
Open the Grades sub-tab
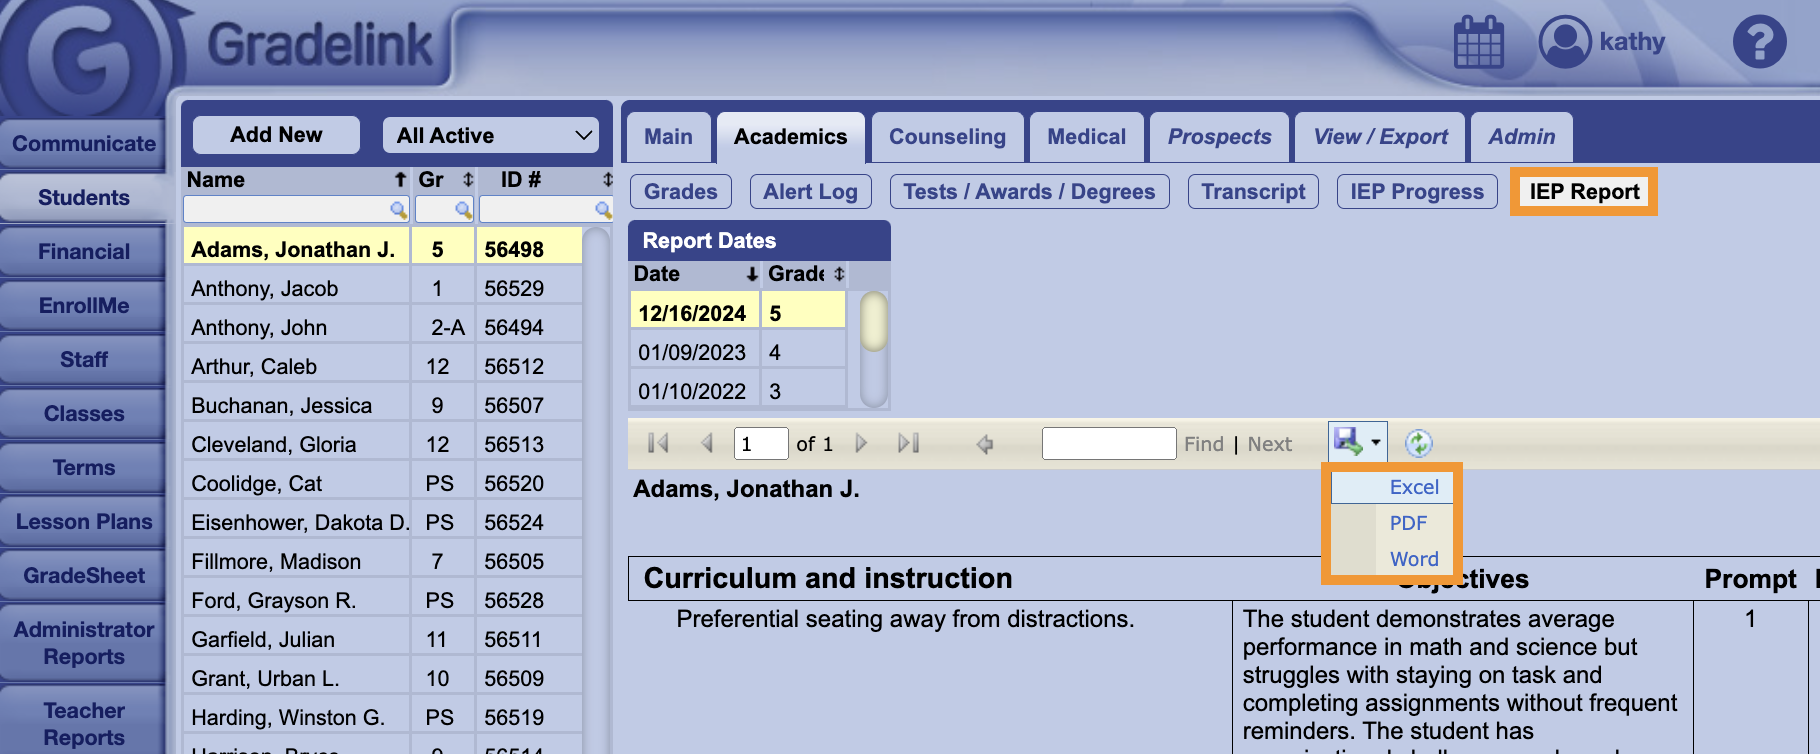(x=680, y=192)
